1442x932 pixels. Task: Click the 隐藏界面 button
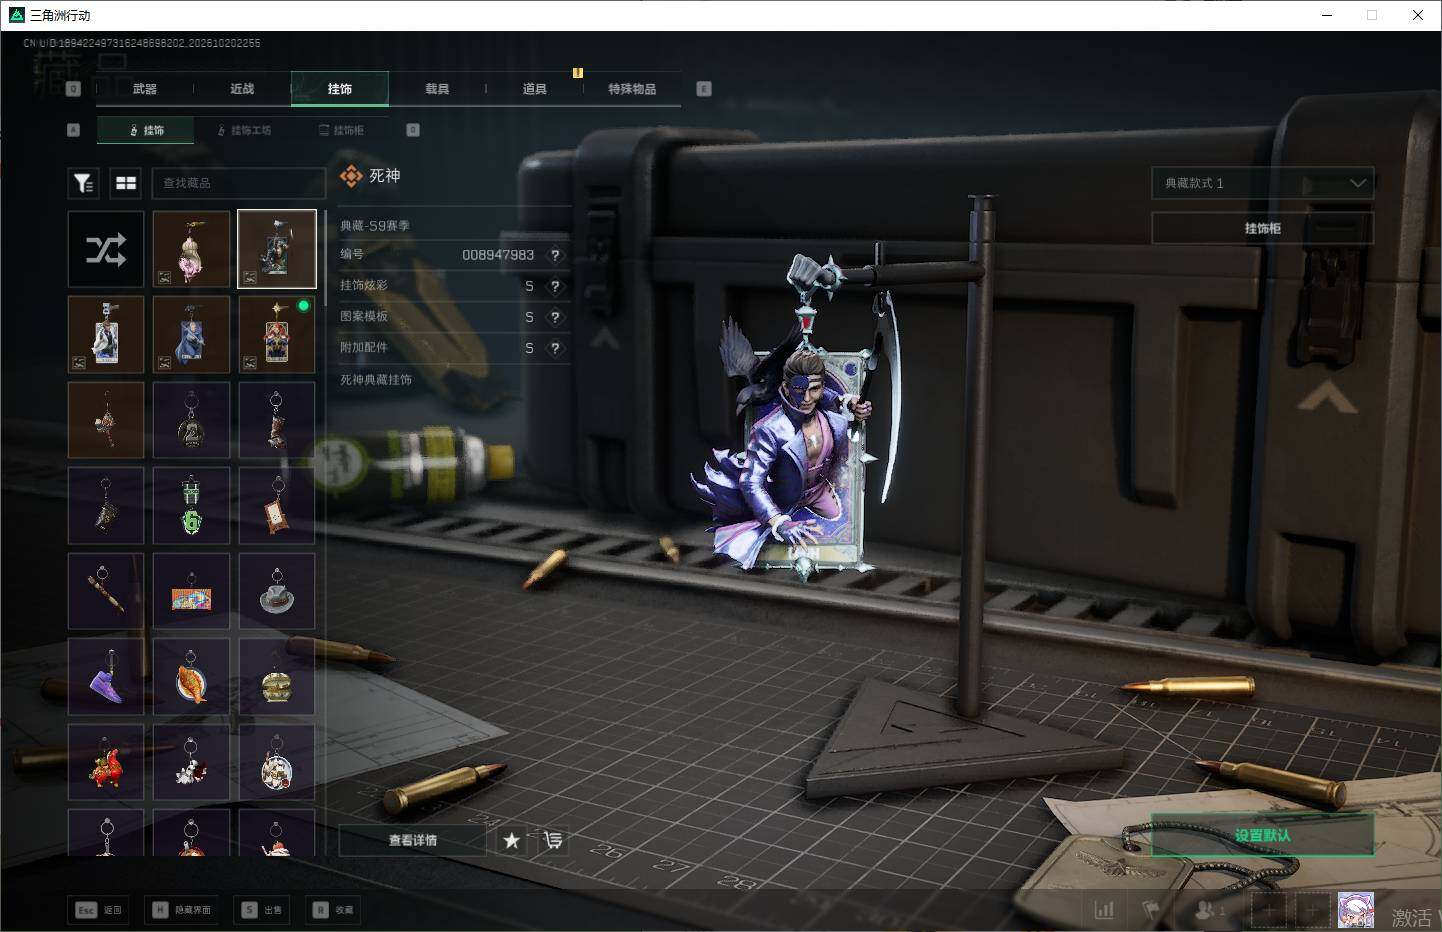[x=181, y=910]
